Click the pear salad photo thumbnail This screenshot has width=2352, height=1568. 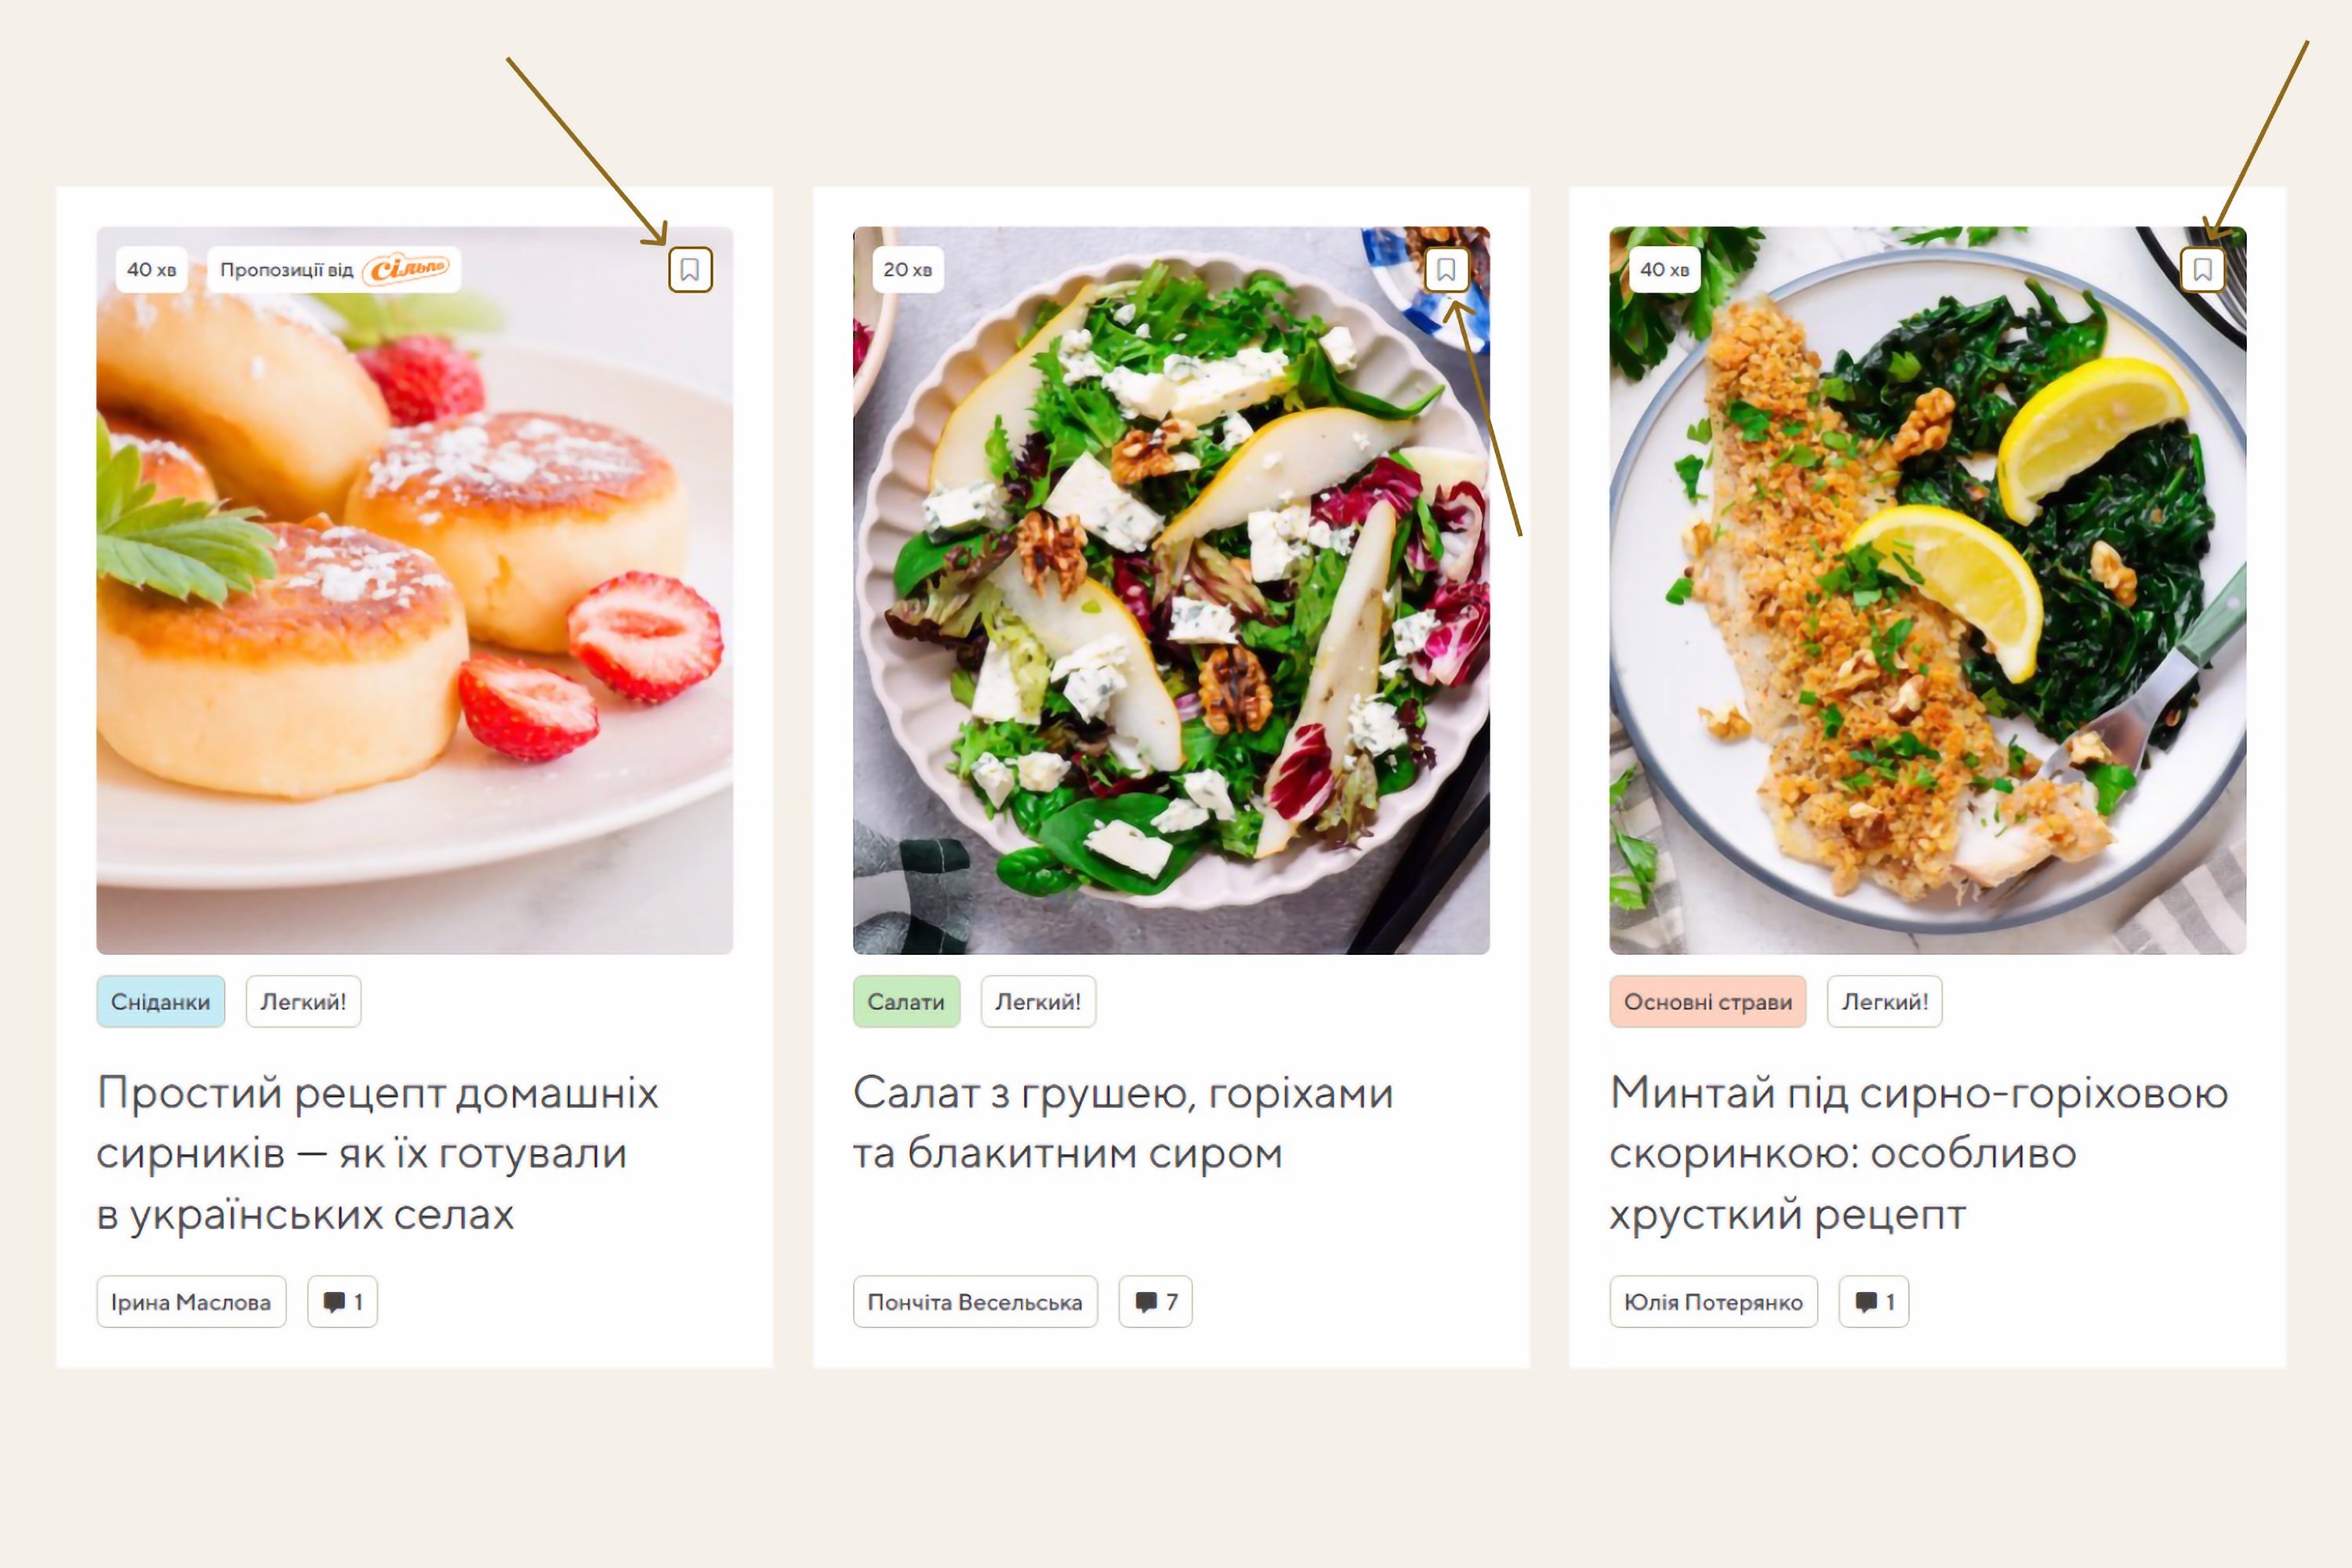[1171, 590]
